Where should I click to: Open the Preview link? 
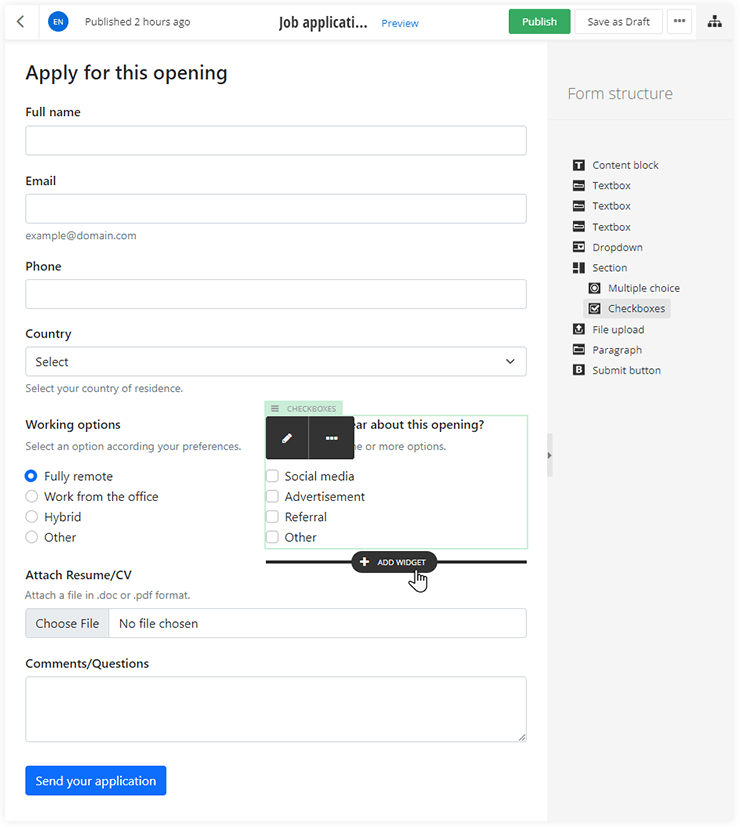click(400, 23)
